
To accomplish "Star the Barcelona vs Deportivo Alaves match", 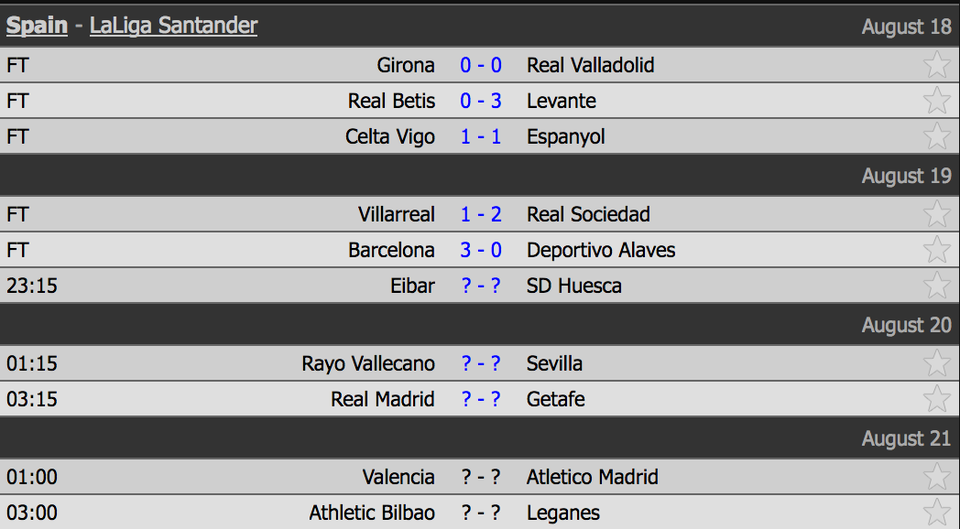I will [937, 250].
